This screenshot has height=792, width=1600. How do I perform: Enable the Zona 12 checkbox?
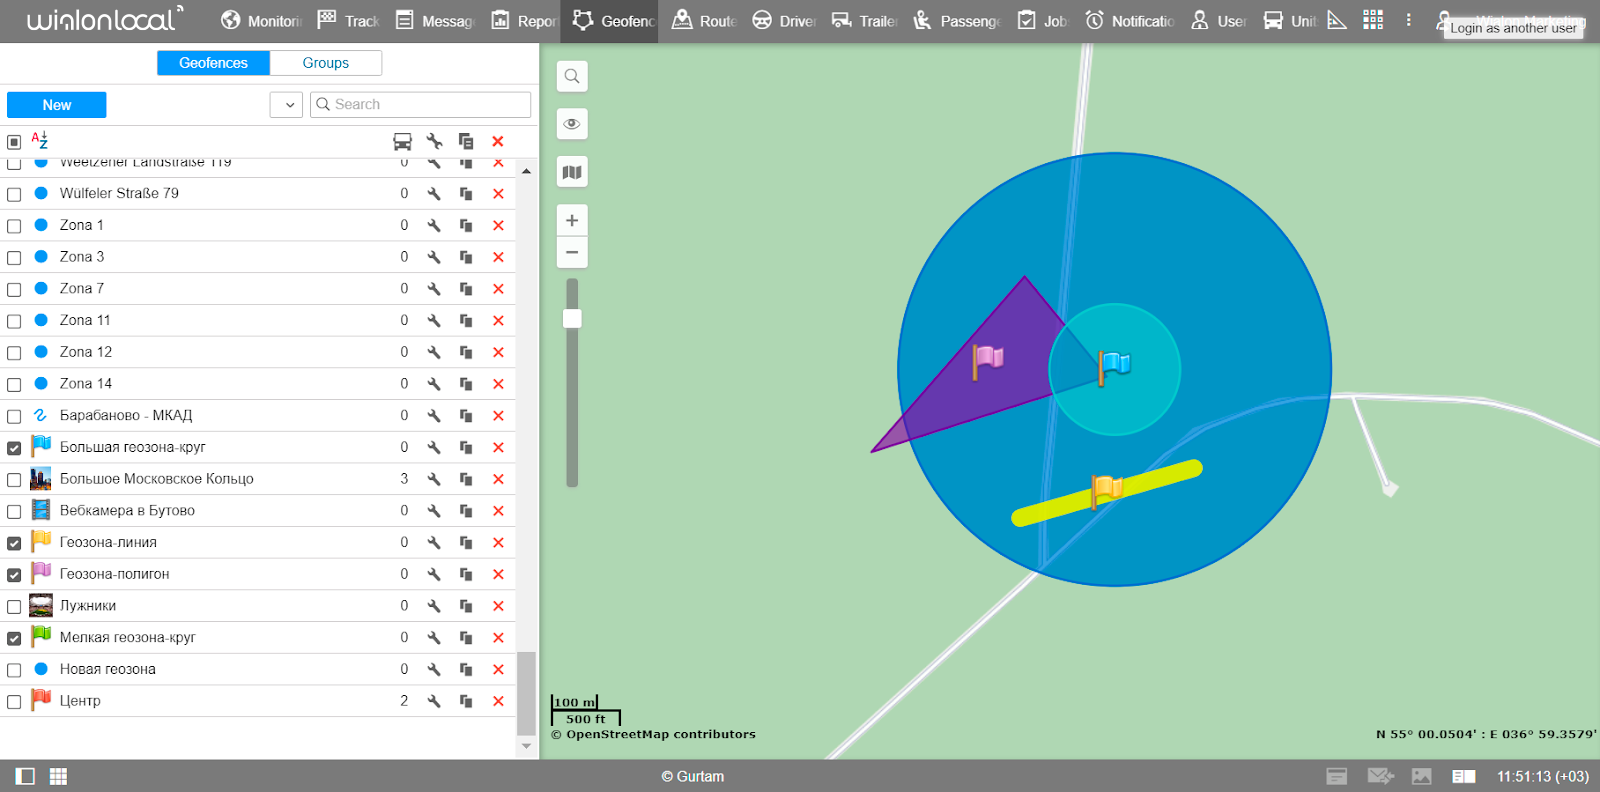[14, 353]
